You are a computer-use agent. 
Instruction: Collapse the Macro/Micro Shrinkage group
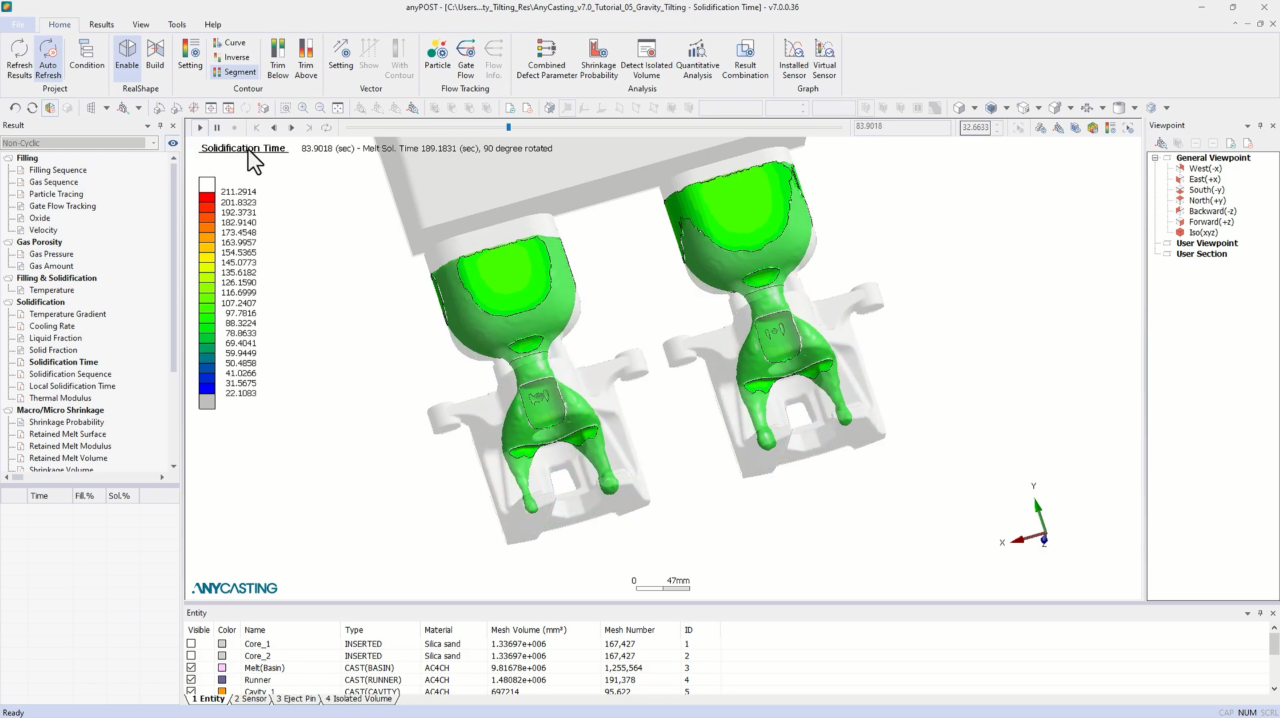[x=8, y=410]
